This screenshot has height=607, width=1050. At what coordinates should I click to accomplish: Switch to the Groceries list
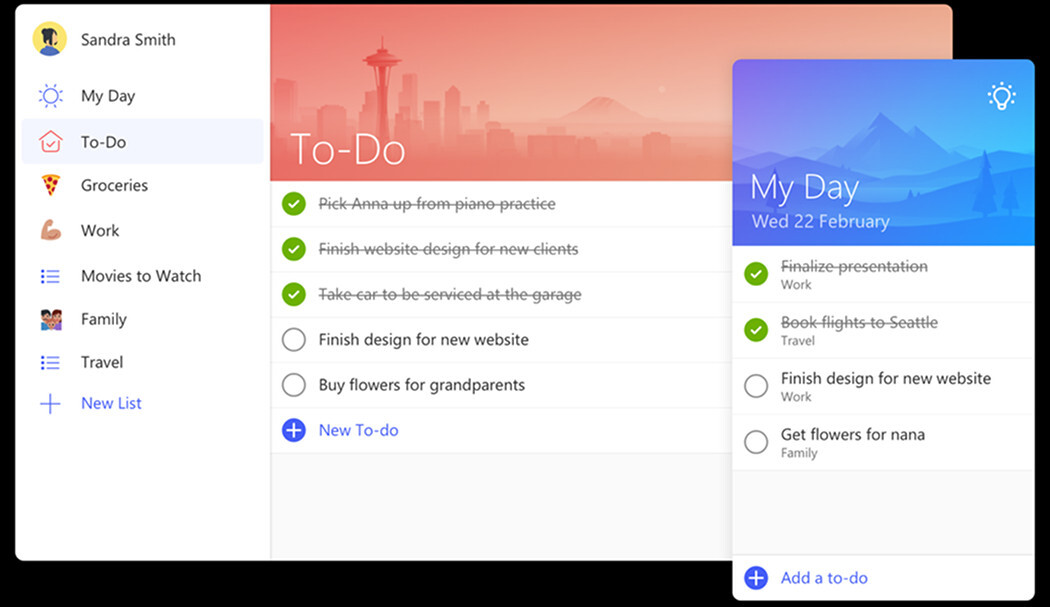click(x=112, y=185)
